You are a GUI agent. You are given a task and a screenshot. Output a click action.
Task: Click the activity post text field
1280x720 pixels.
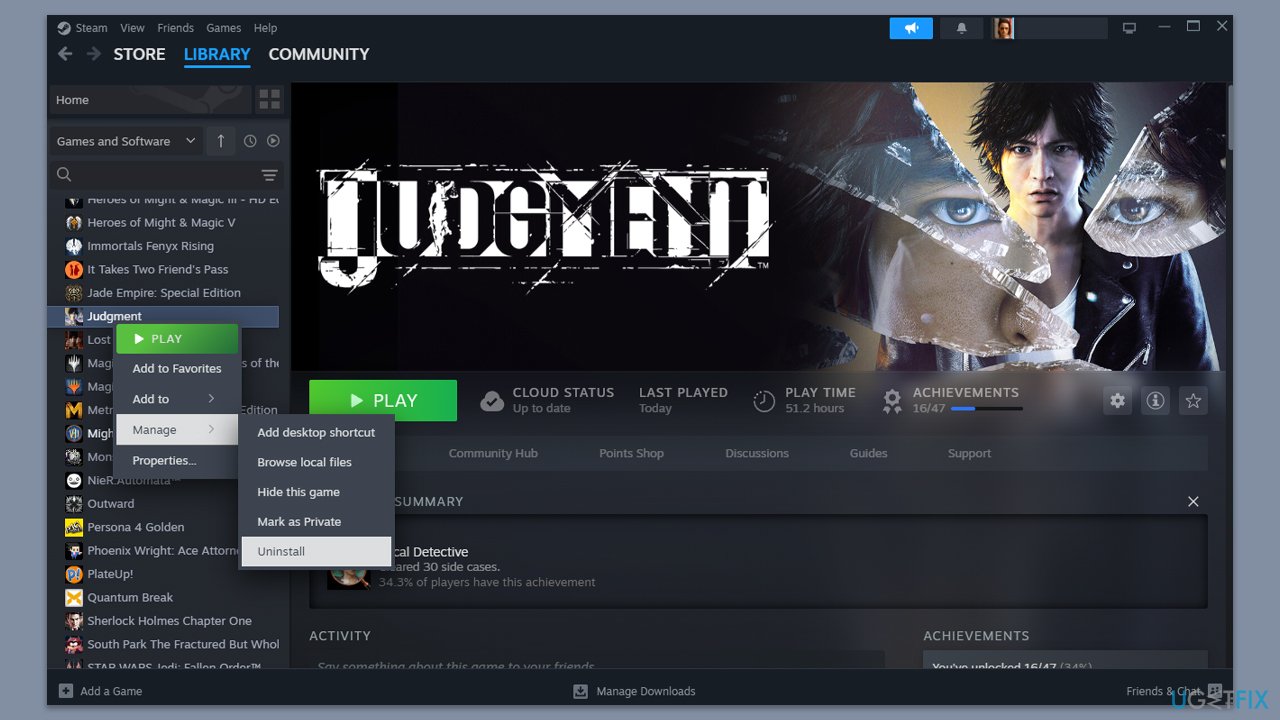coord(597,662)
